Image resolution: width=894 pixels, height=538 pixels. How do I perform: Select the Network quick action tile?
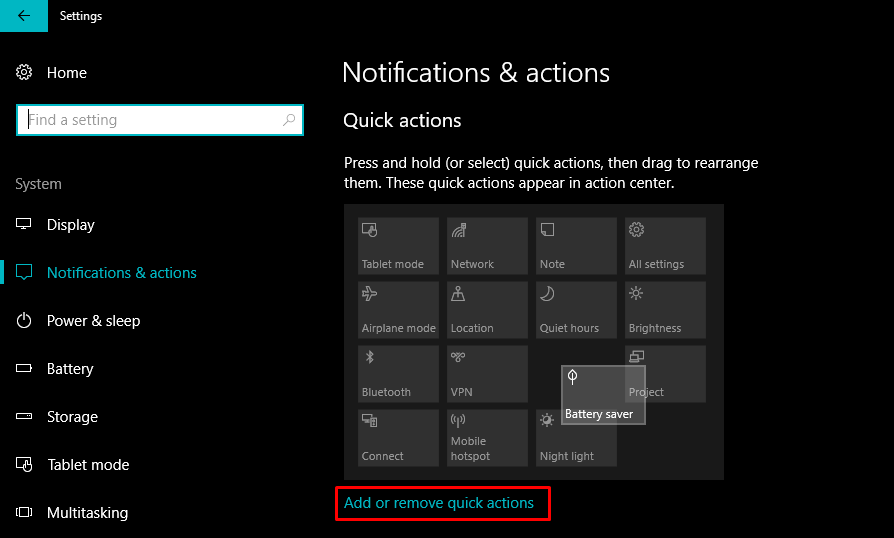pos(487,246)
